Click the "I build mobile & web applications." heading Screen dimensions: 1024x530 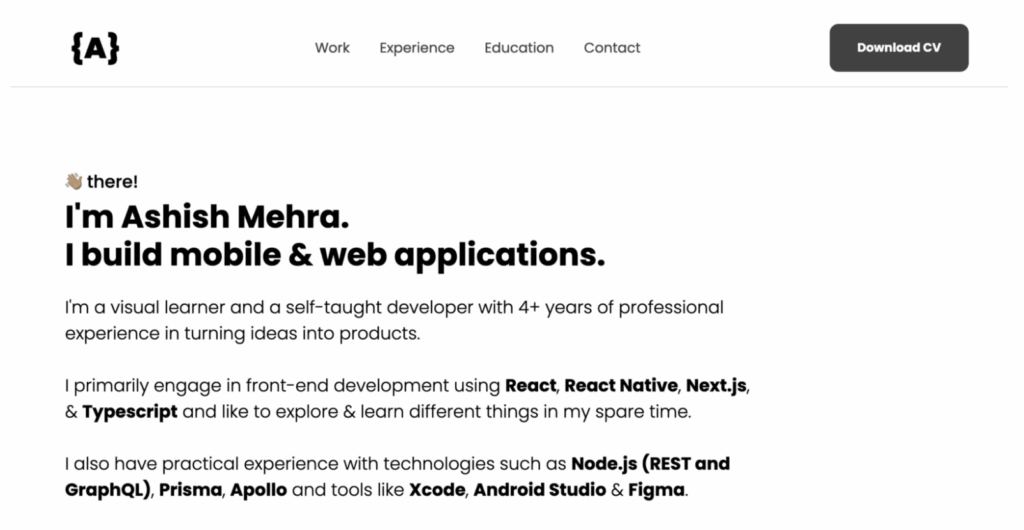(x=335, y=255)
